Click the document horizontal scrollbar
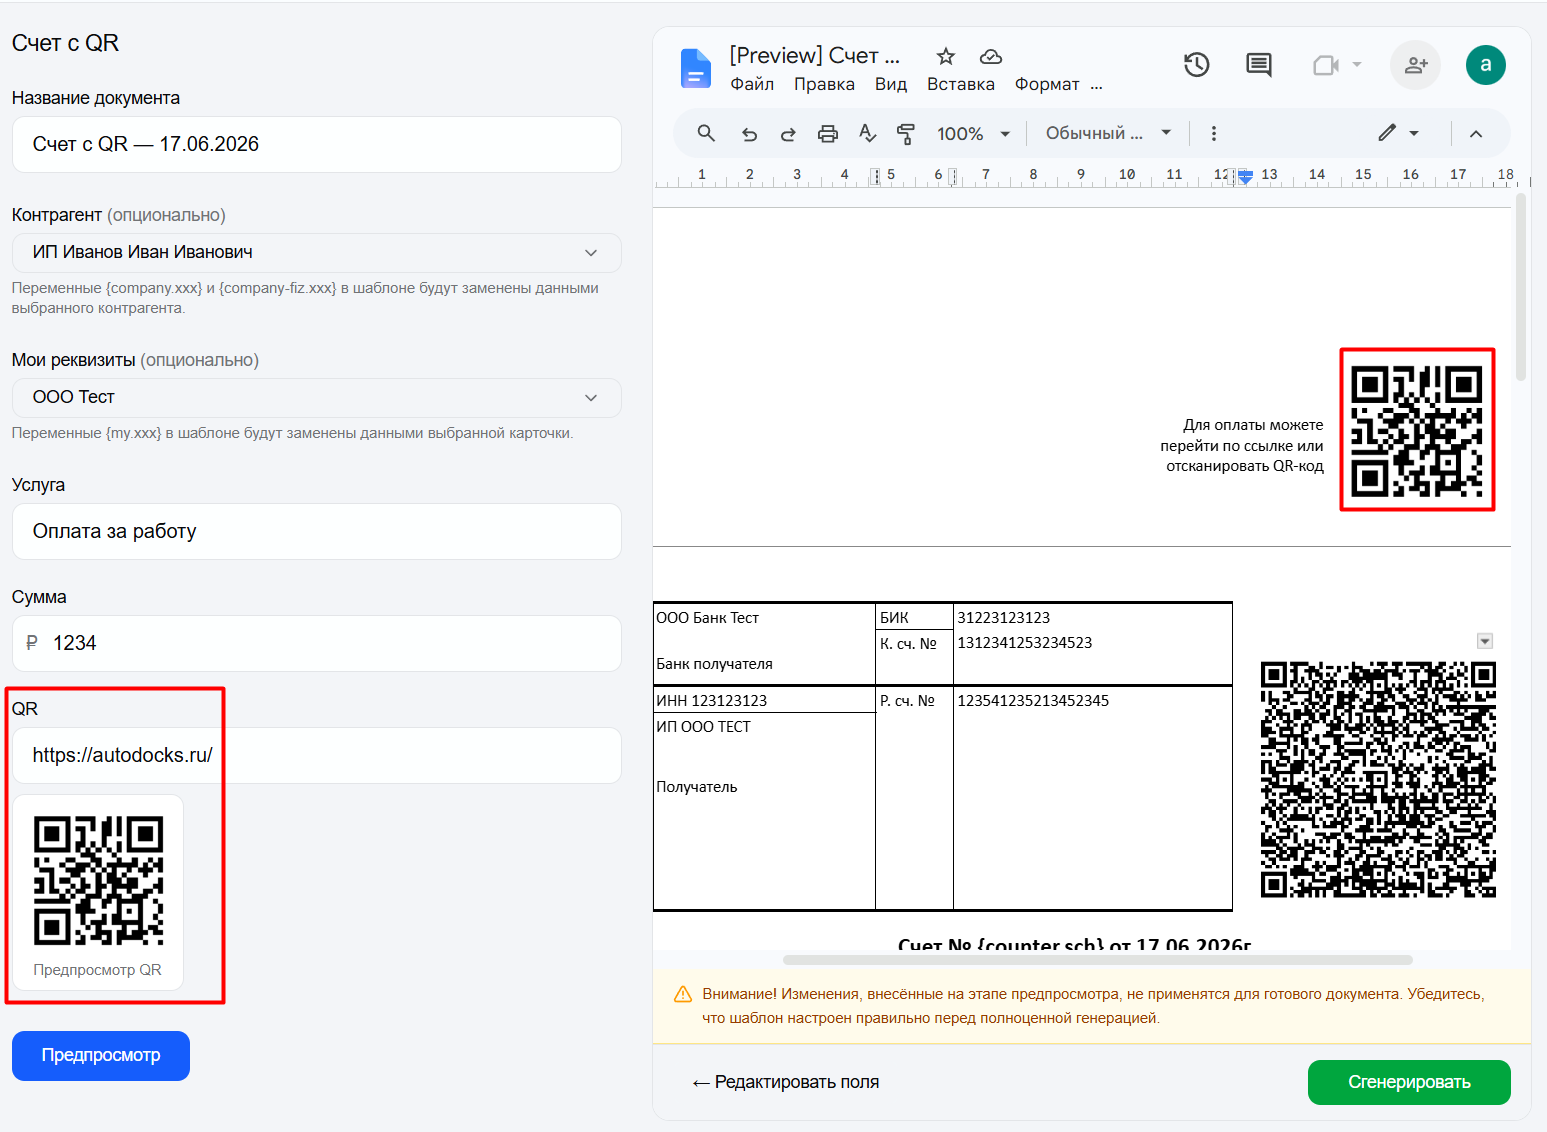This screenshot has height=1132, width=1547. [x=1098, y=960]
